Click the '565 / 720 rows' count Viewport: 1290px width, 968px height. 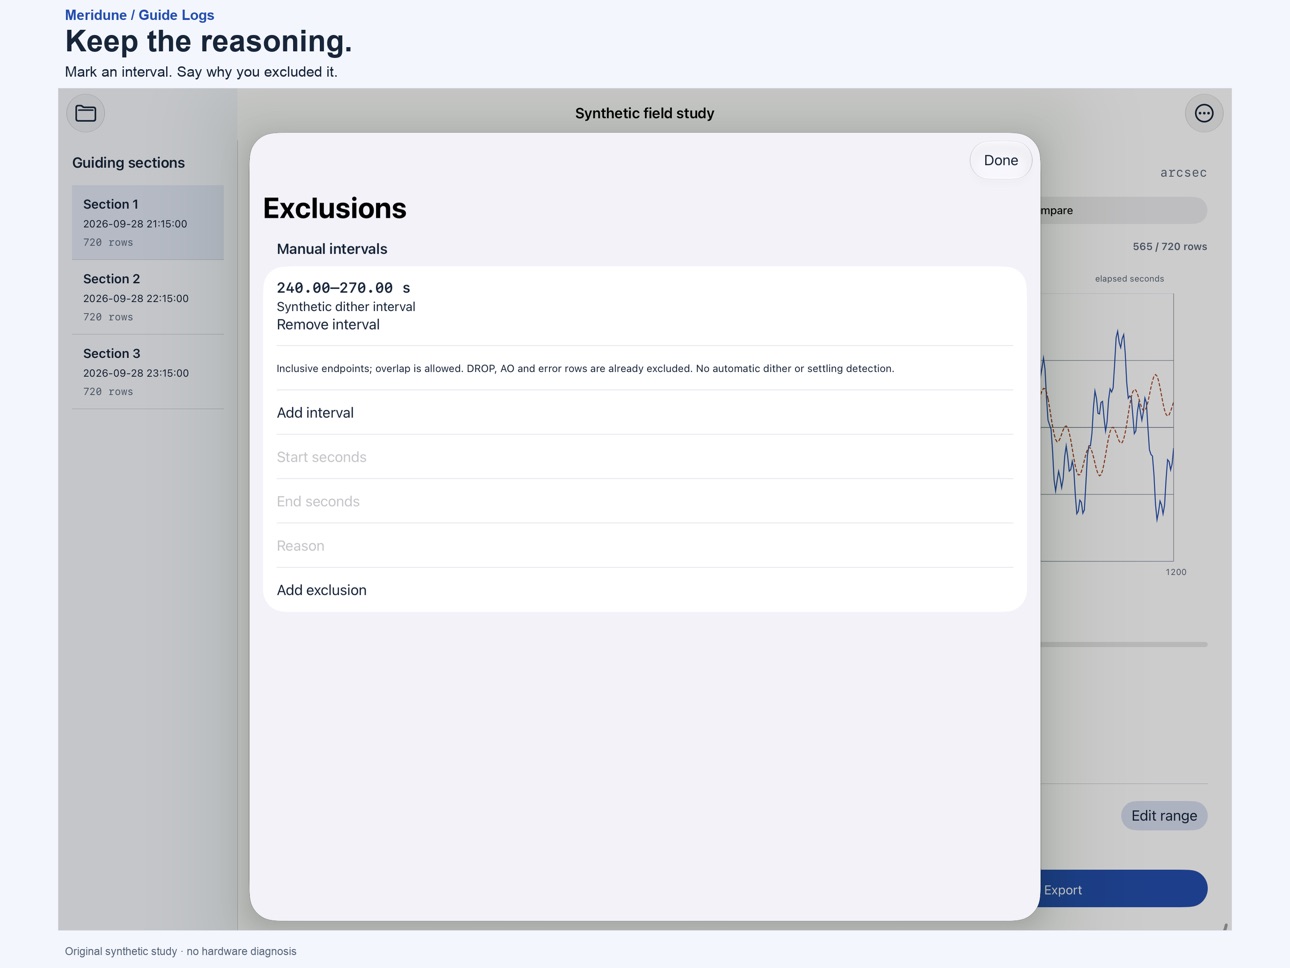pyautogui.click(x=1169, y=246)
